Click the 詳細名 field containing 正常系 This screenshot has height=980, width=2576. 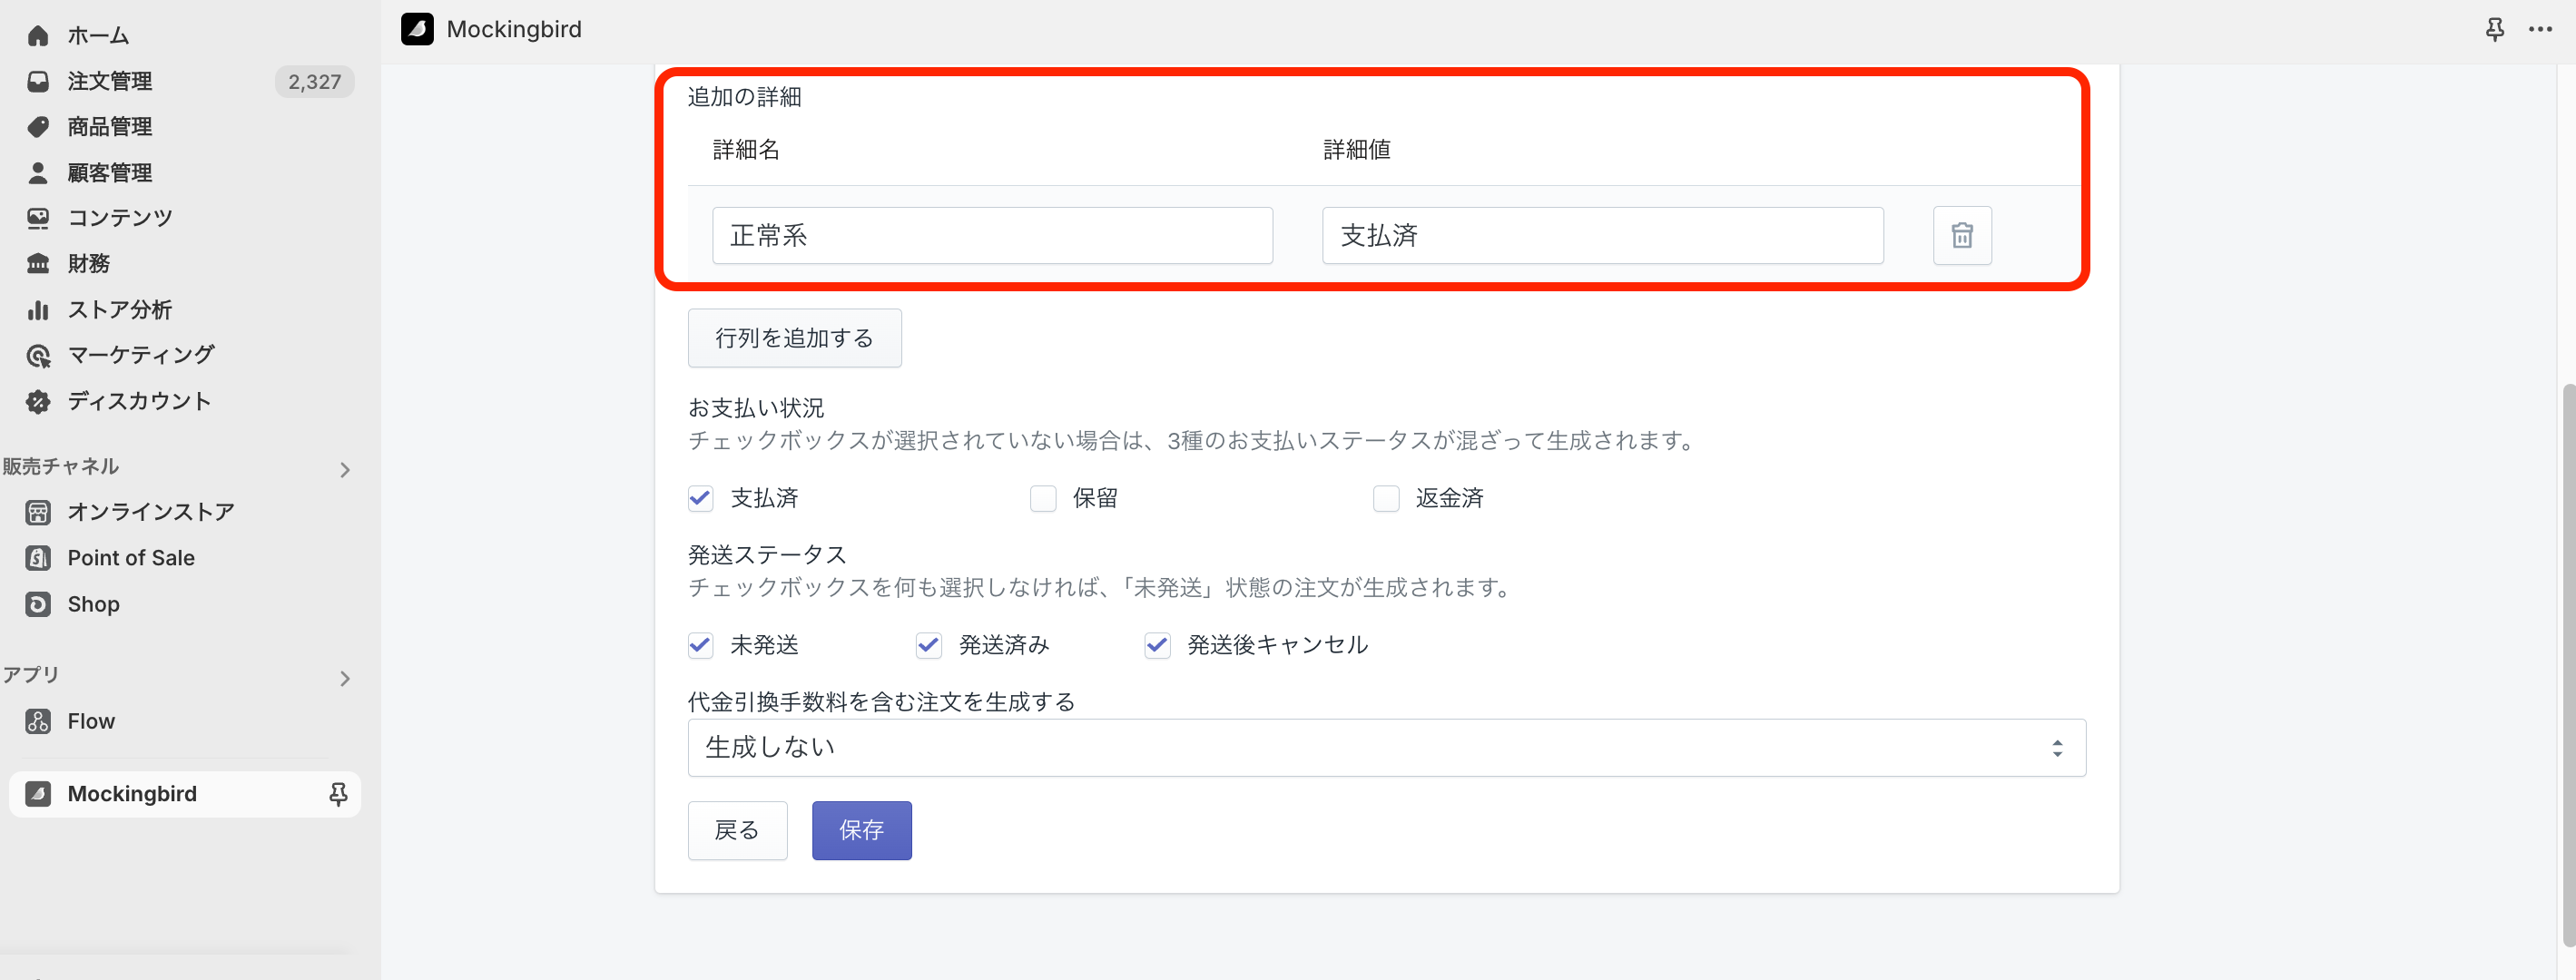pos(992,236)
